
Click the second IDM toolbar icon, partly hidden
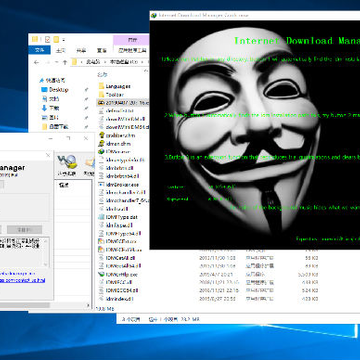pyautogui.click(x=89, y=165)
